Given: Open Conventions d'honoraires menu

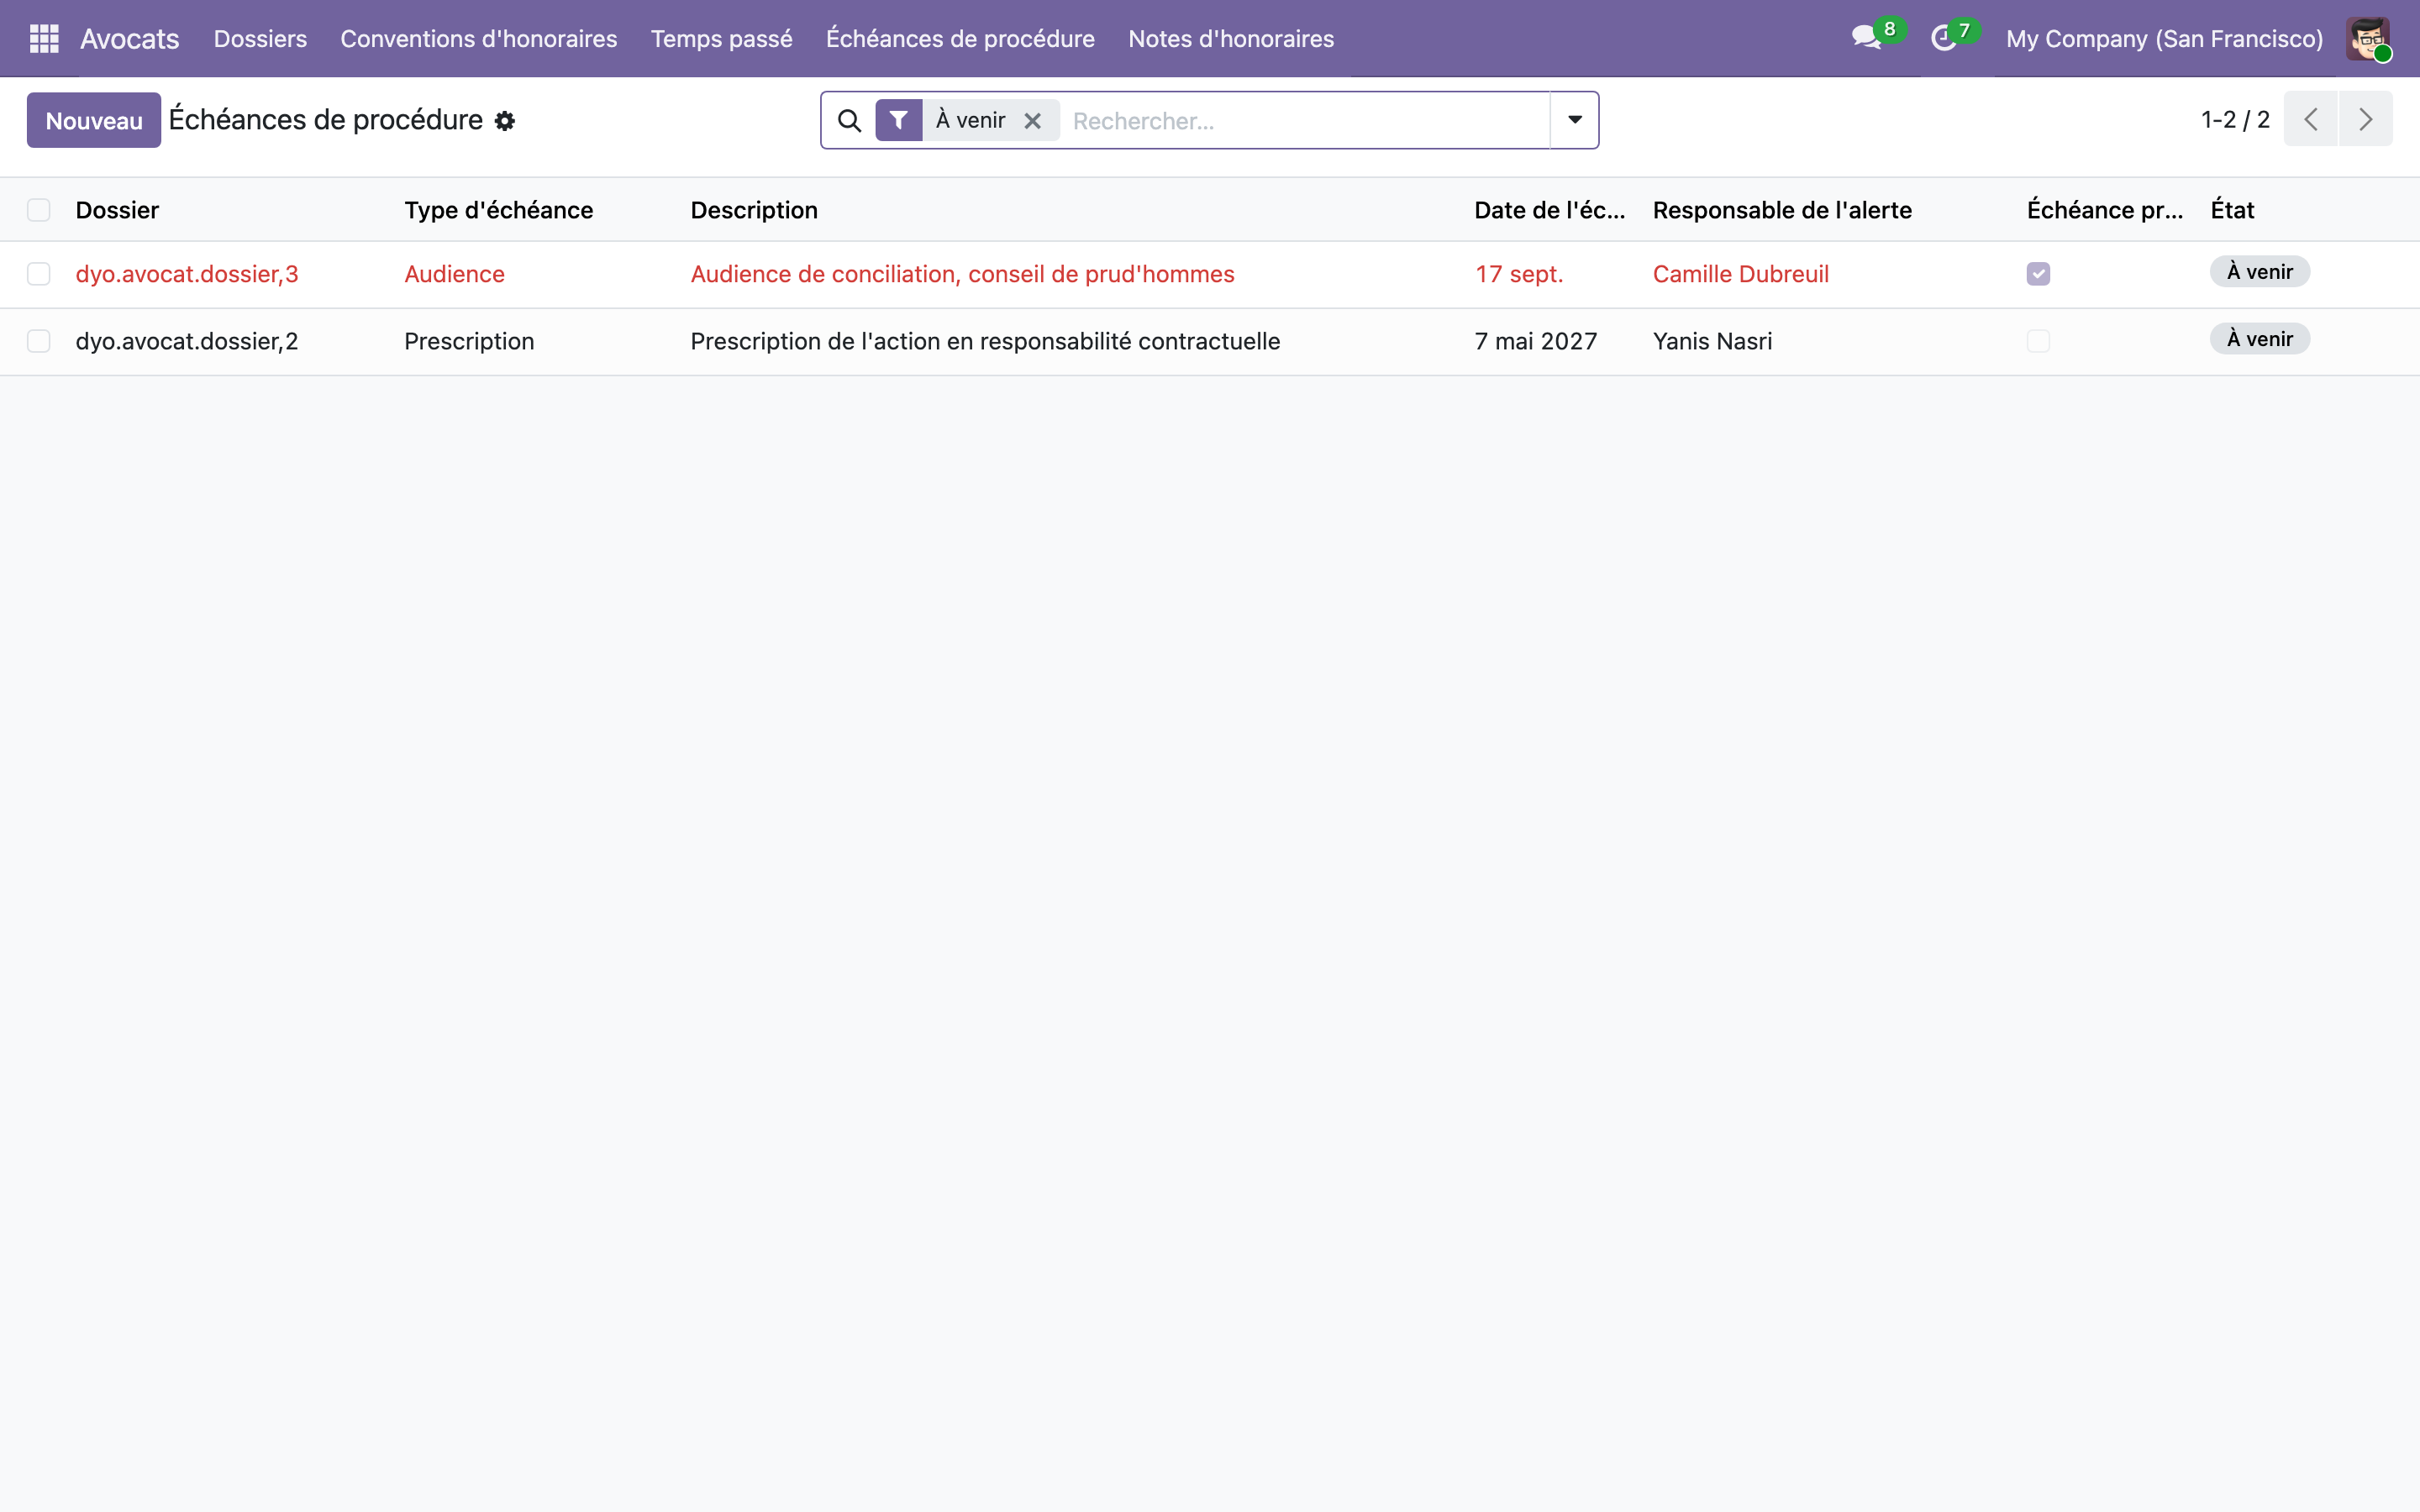Looking at the screenshot, I should pyautogui.click(x=479, y=38).
